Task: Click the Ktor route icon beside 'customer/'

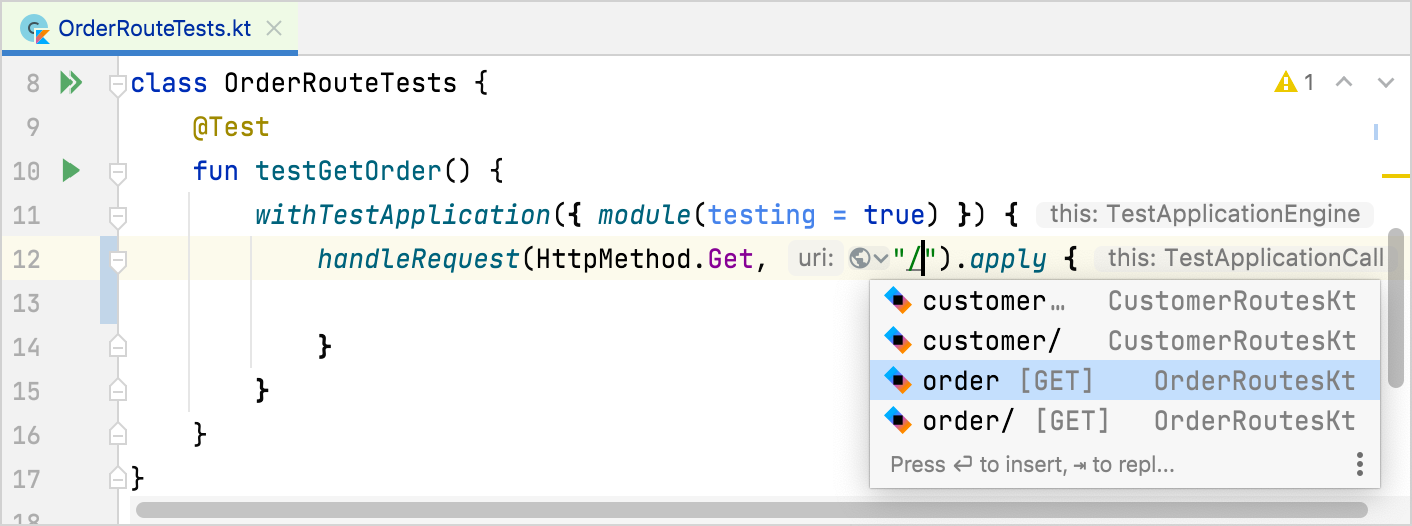Action: pos(898,340)
